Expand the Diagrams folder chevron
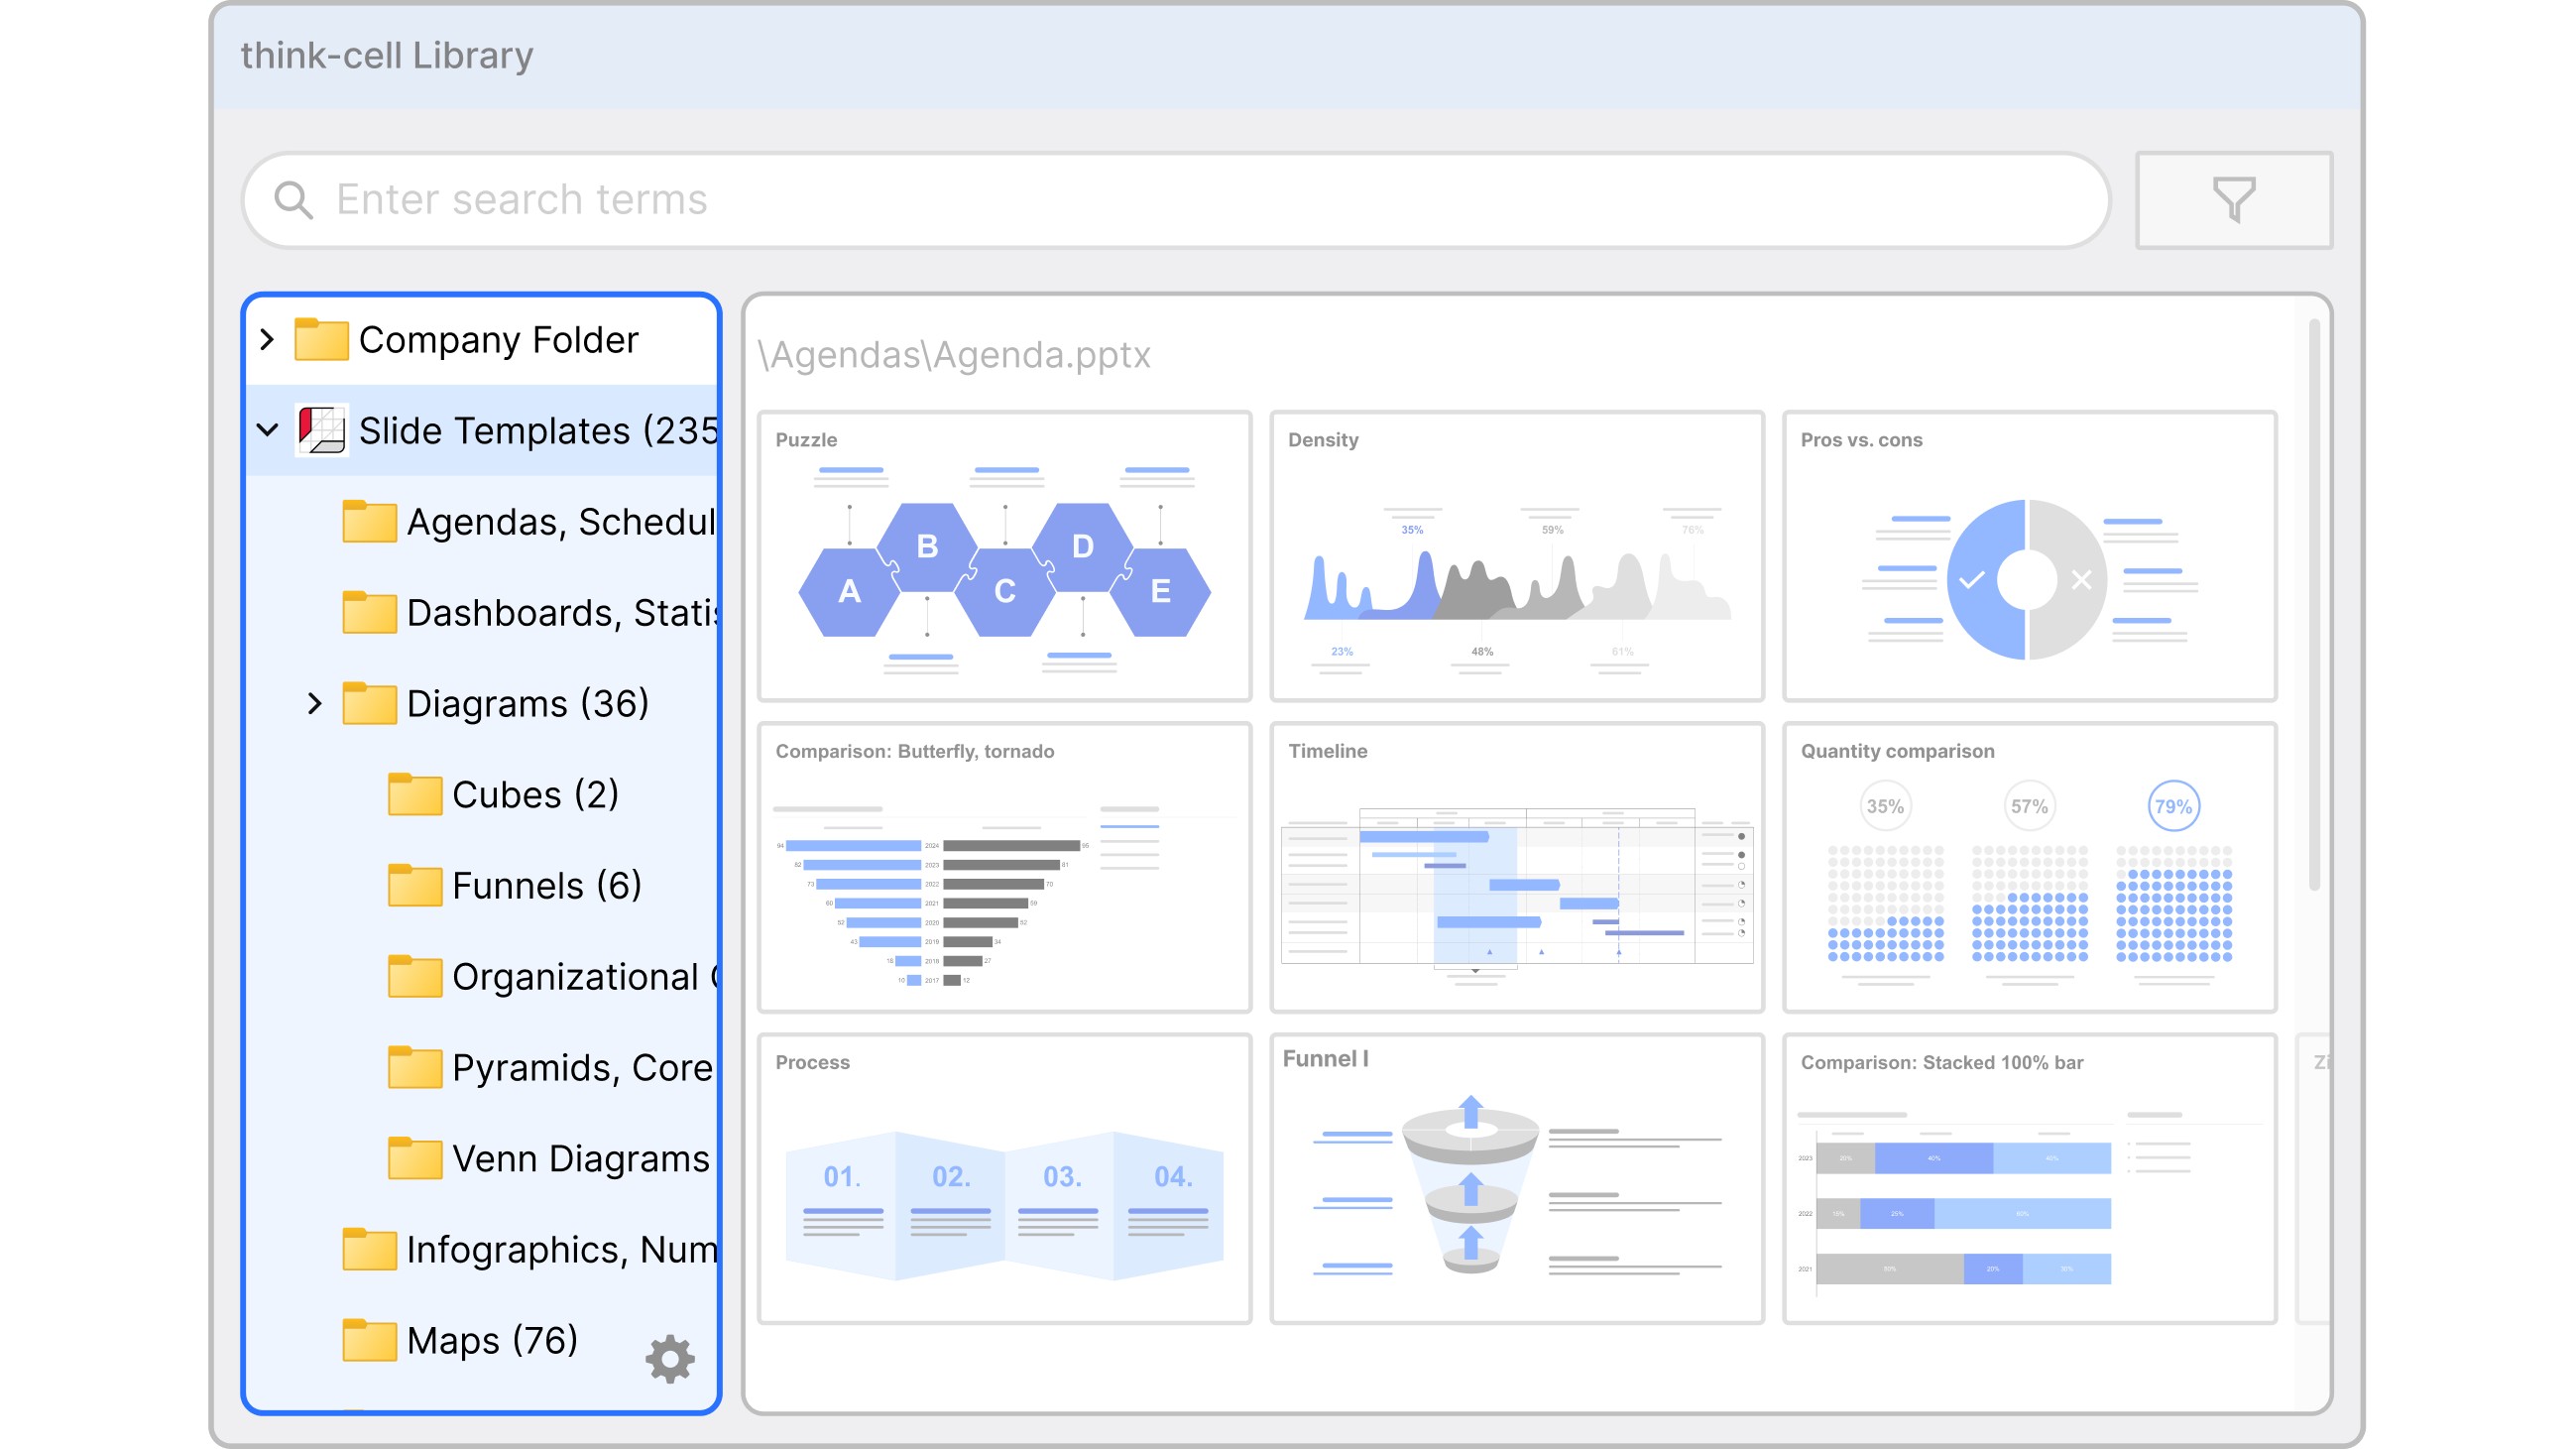 pos(314,703)
